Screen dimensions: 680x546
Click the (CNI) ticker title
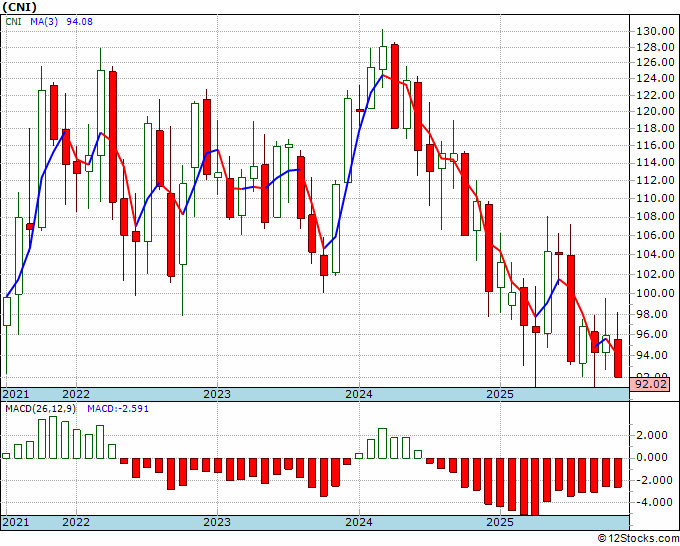pyautogui.click(x=20, y=7)
